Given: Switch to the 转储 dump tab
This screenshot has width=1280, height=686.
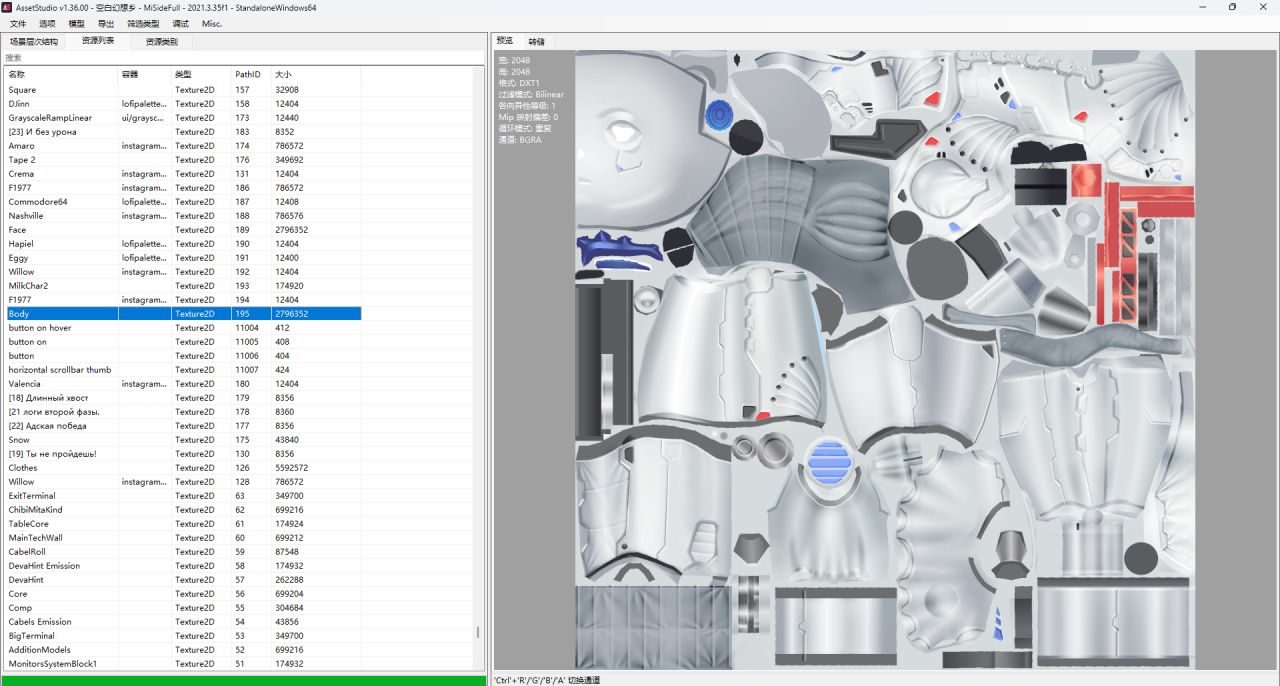Looking at the screenshot, I should tap(537, 42).
